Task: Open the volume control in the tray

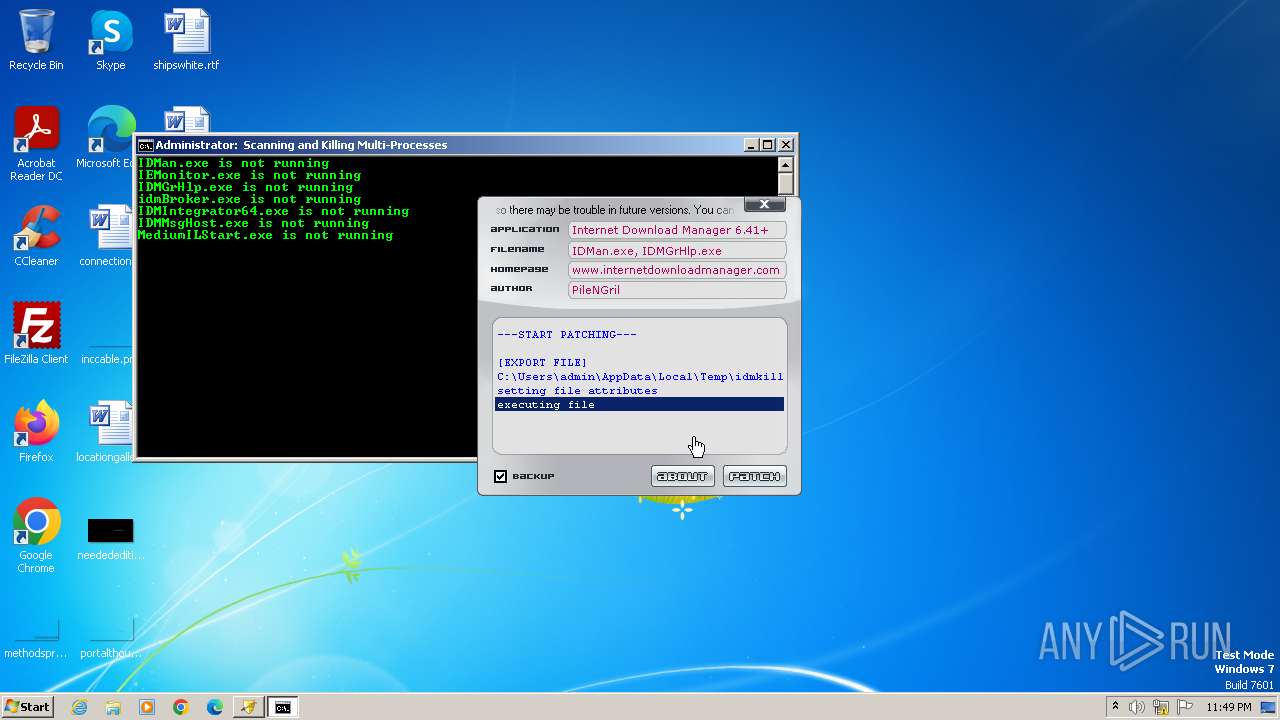Action: coord(1137,707)
